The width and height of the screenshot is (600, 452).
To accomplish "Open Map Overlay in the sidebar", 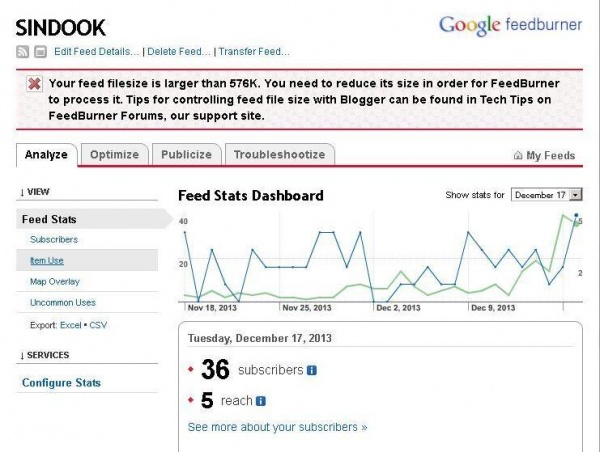I will click(x=53, y=282).
